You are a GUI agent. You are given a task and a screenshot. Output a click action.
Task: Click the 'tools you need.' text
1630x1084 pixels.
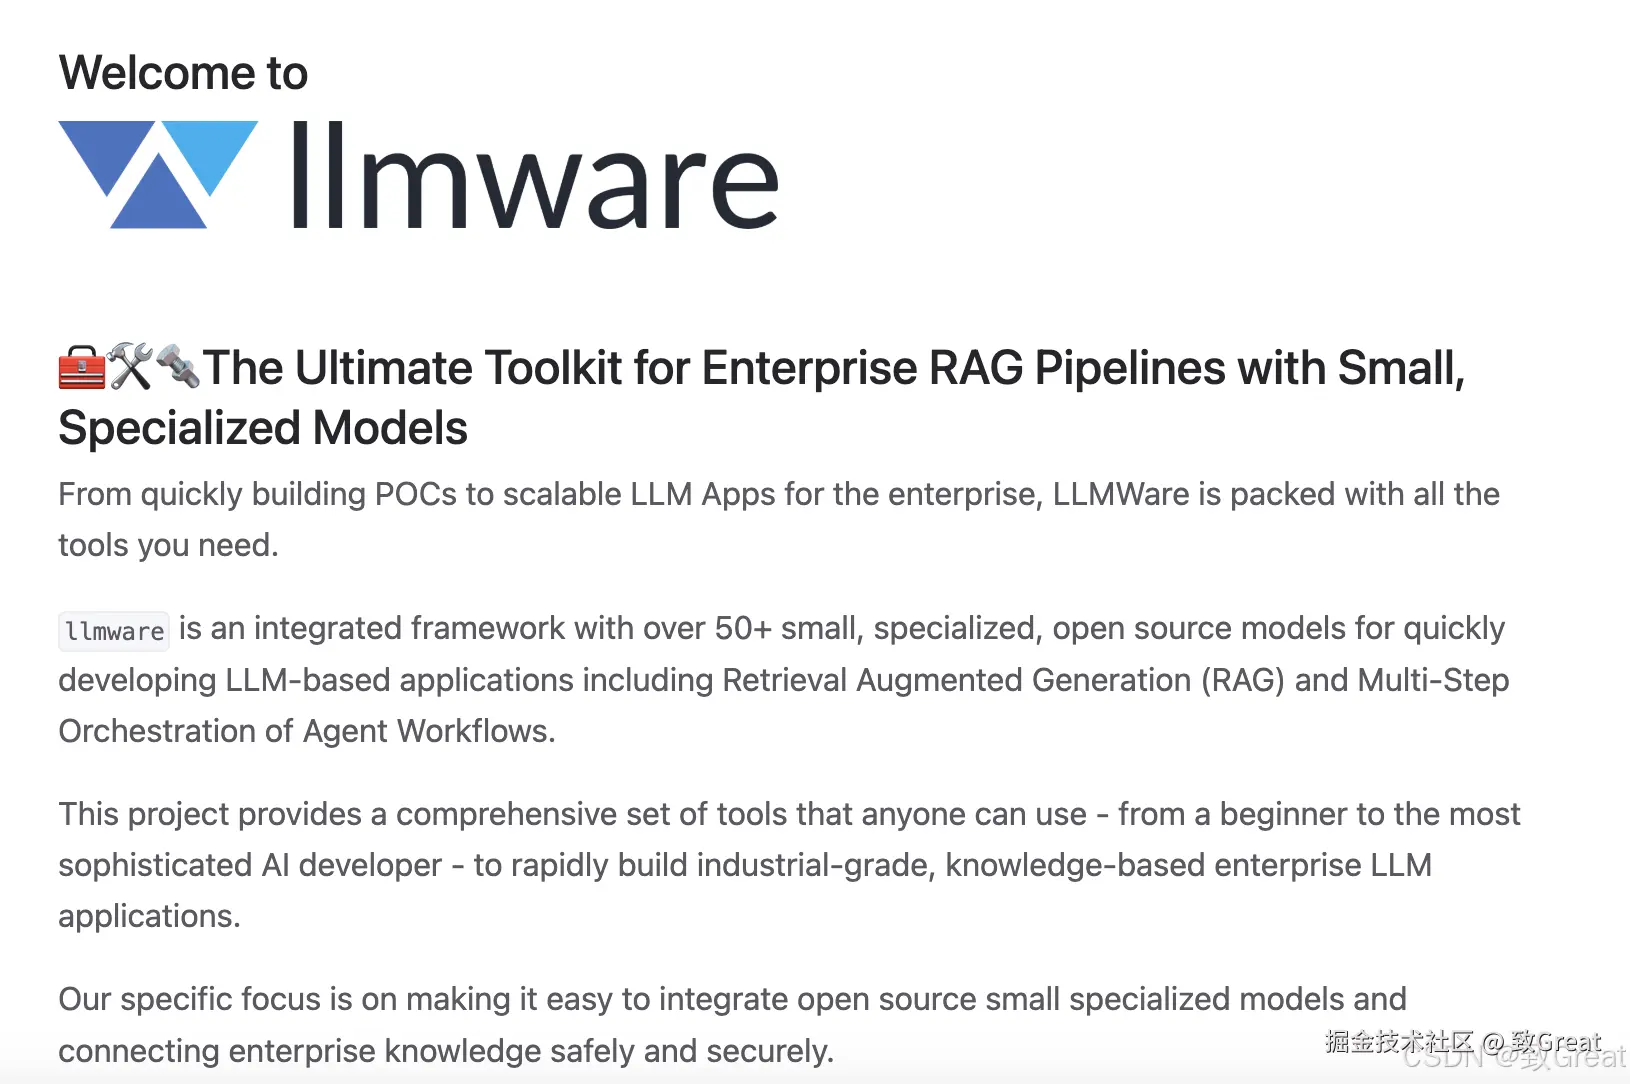(168, 545)
